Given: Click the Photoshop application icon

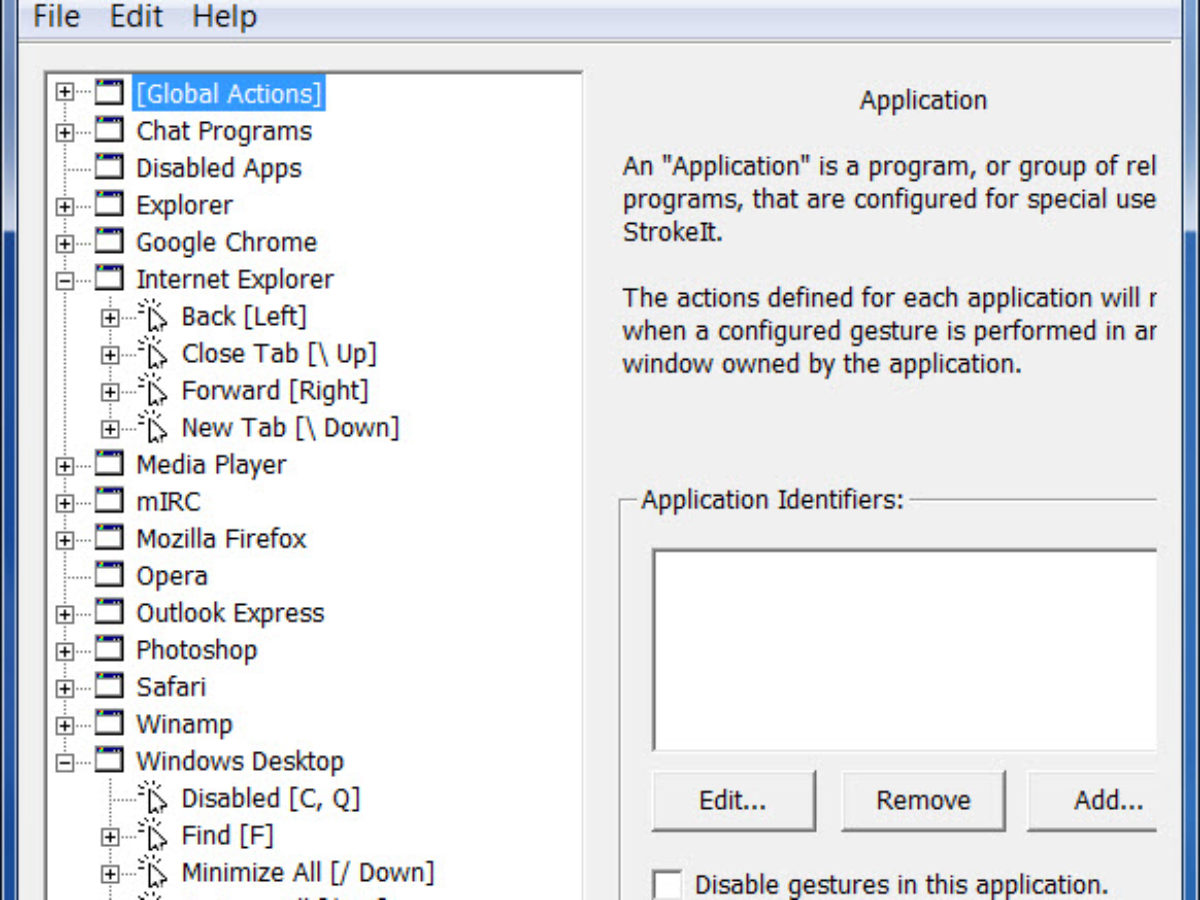Looking at the screenshot, I should (109, 649).
